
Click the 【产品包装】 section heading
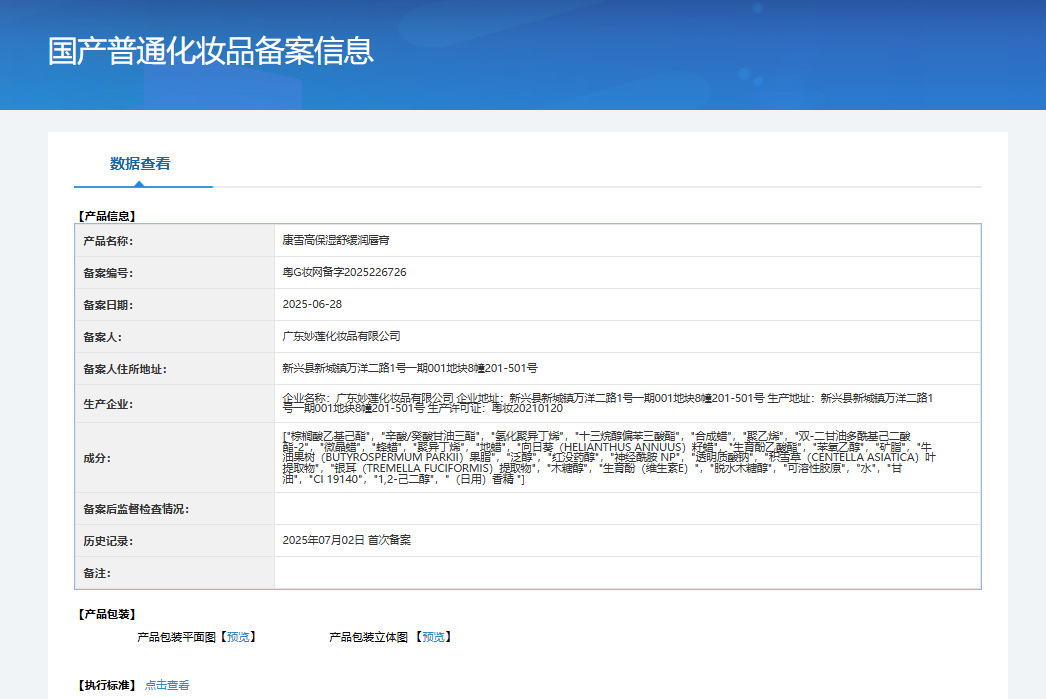(107, 614)
